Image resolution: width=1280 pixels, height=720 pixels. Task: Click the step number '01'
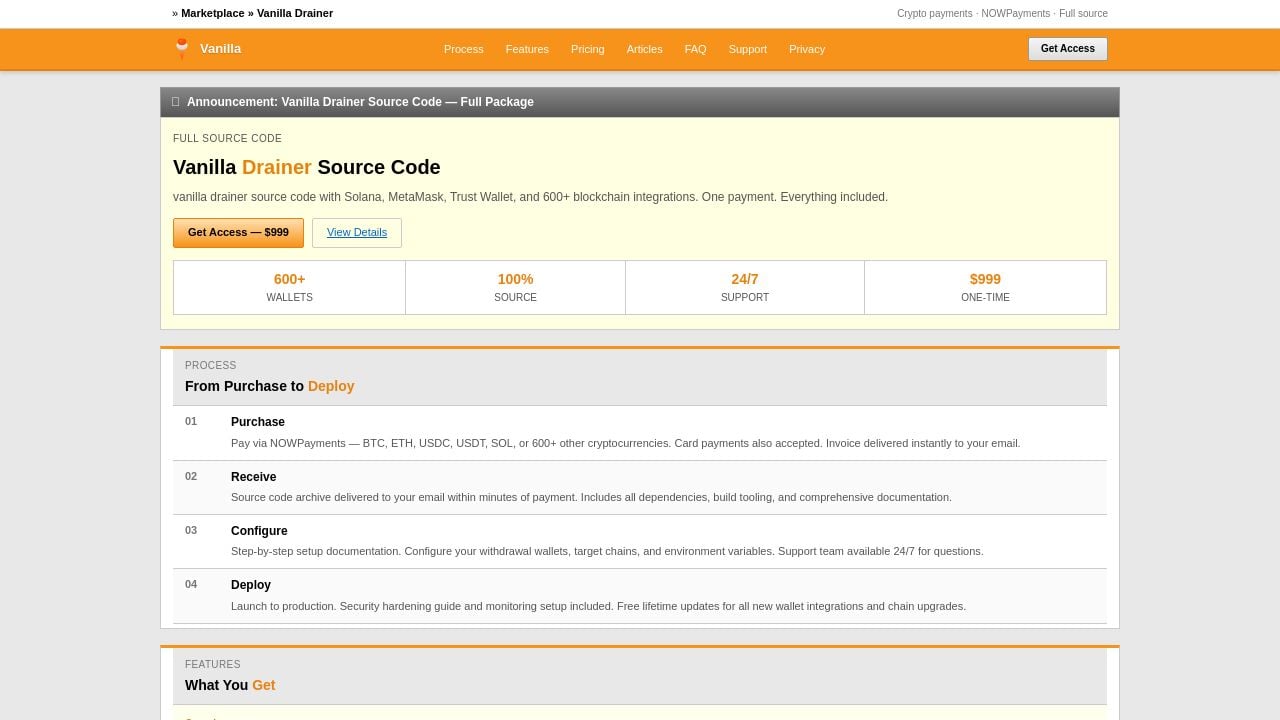[191, 421]
